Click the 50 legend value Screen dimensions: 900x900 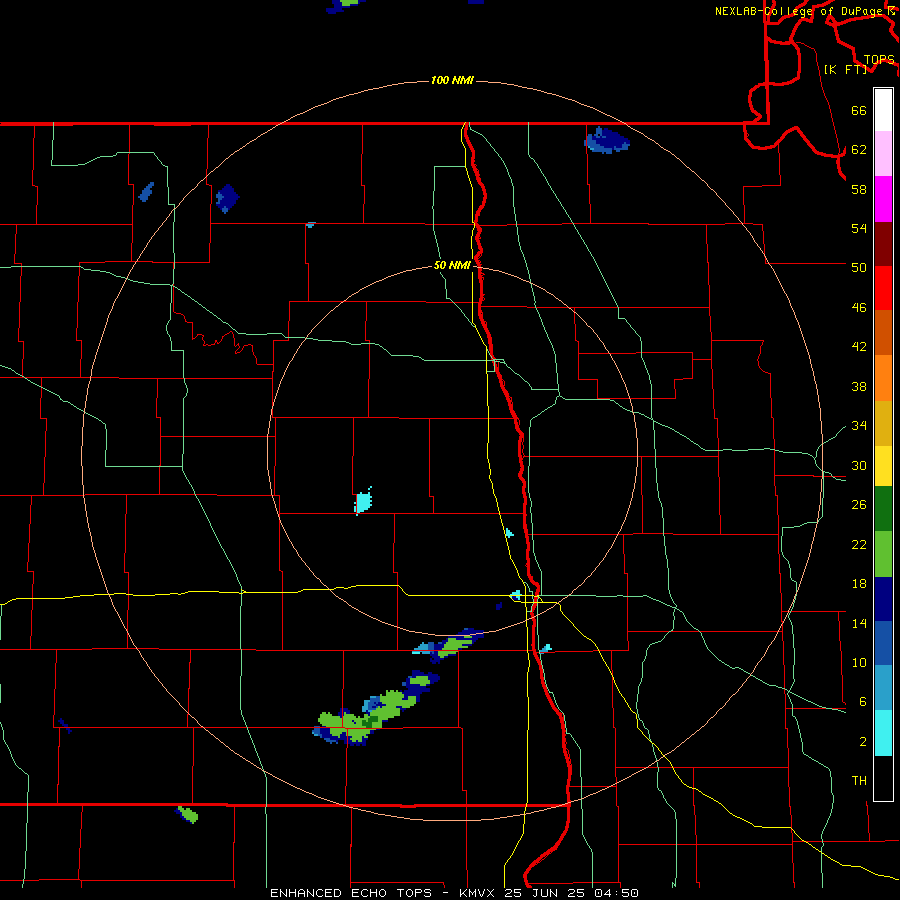(x=859, y=267)
